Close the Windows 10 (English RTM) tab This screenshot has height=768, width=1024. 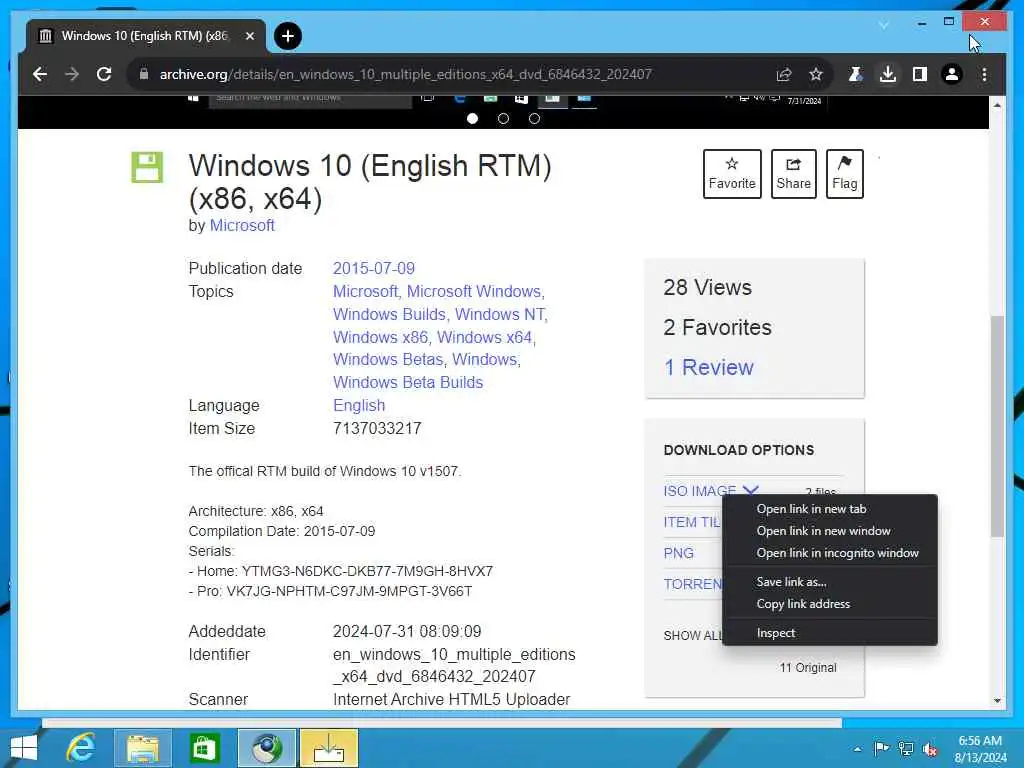pos(249,36)
